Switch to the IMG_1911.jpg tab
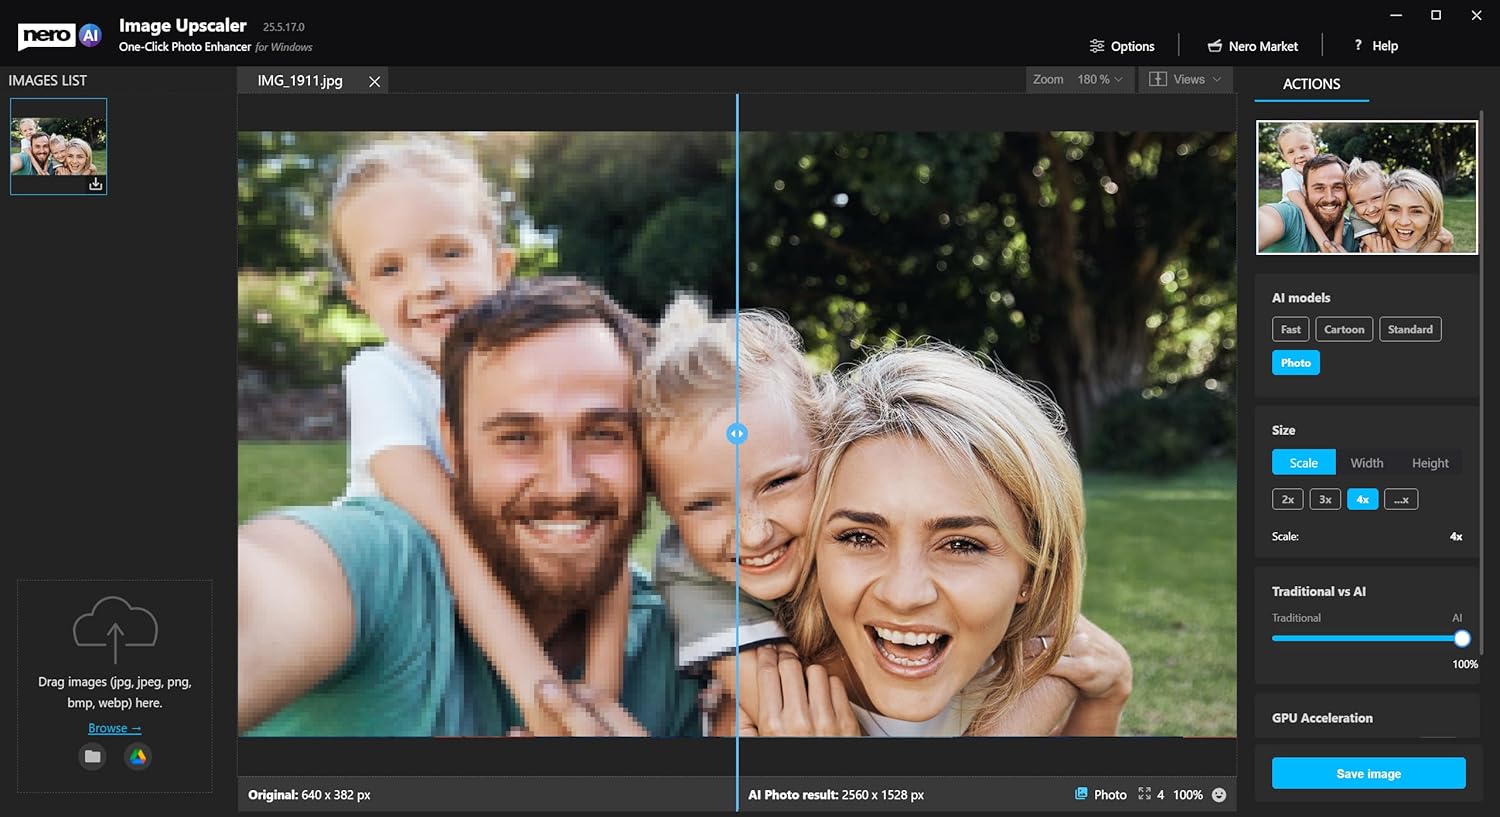The height and width of the screenshot is (817, 1500). tap(299, 80)
